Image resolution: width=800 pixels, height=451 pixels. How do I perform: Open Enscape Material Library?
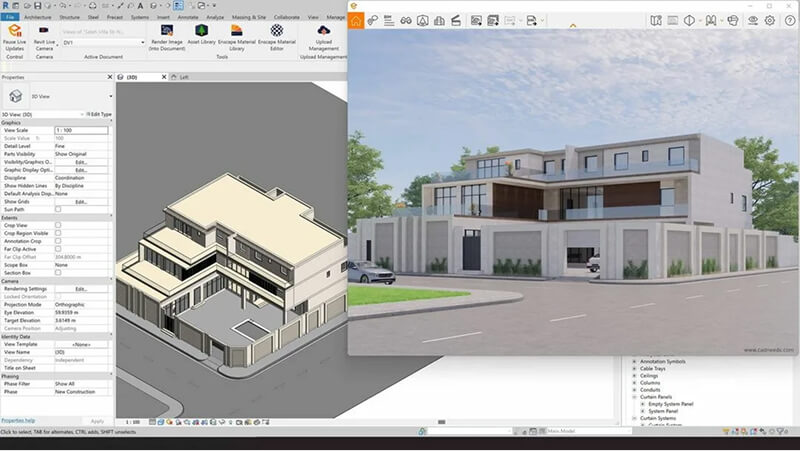236,31
